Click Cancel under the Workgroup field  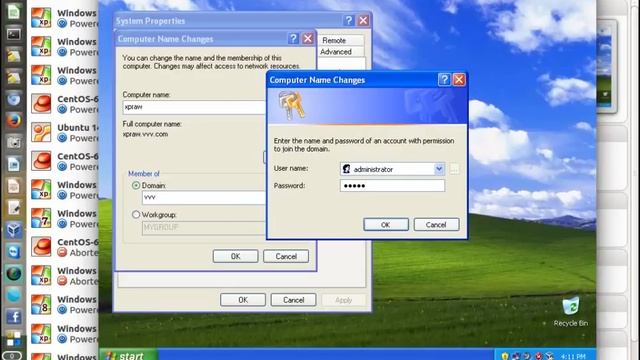click(x=286, y=256)
